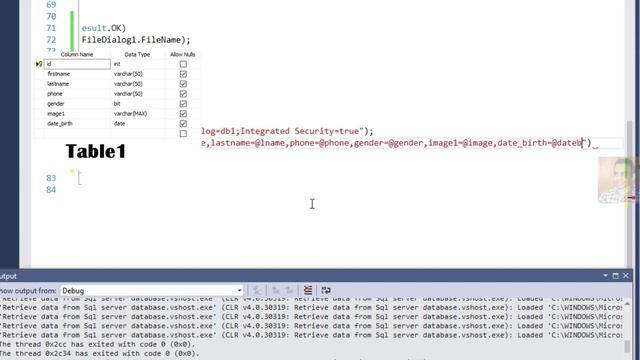Go to previous message in Output toolbar
This screenshot has width=640, height=360.
tap(276, 290)
